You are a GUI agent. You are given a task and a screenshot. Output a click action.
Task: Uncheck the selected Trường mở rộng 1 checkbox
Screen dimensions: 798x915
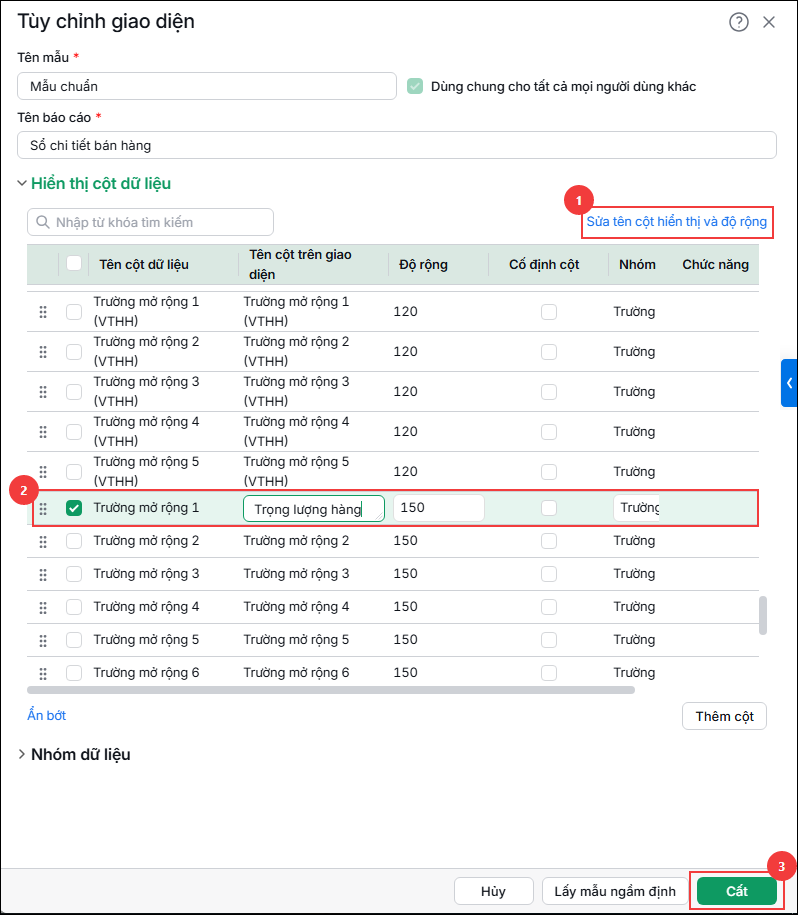[x=74, y=508]
